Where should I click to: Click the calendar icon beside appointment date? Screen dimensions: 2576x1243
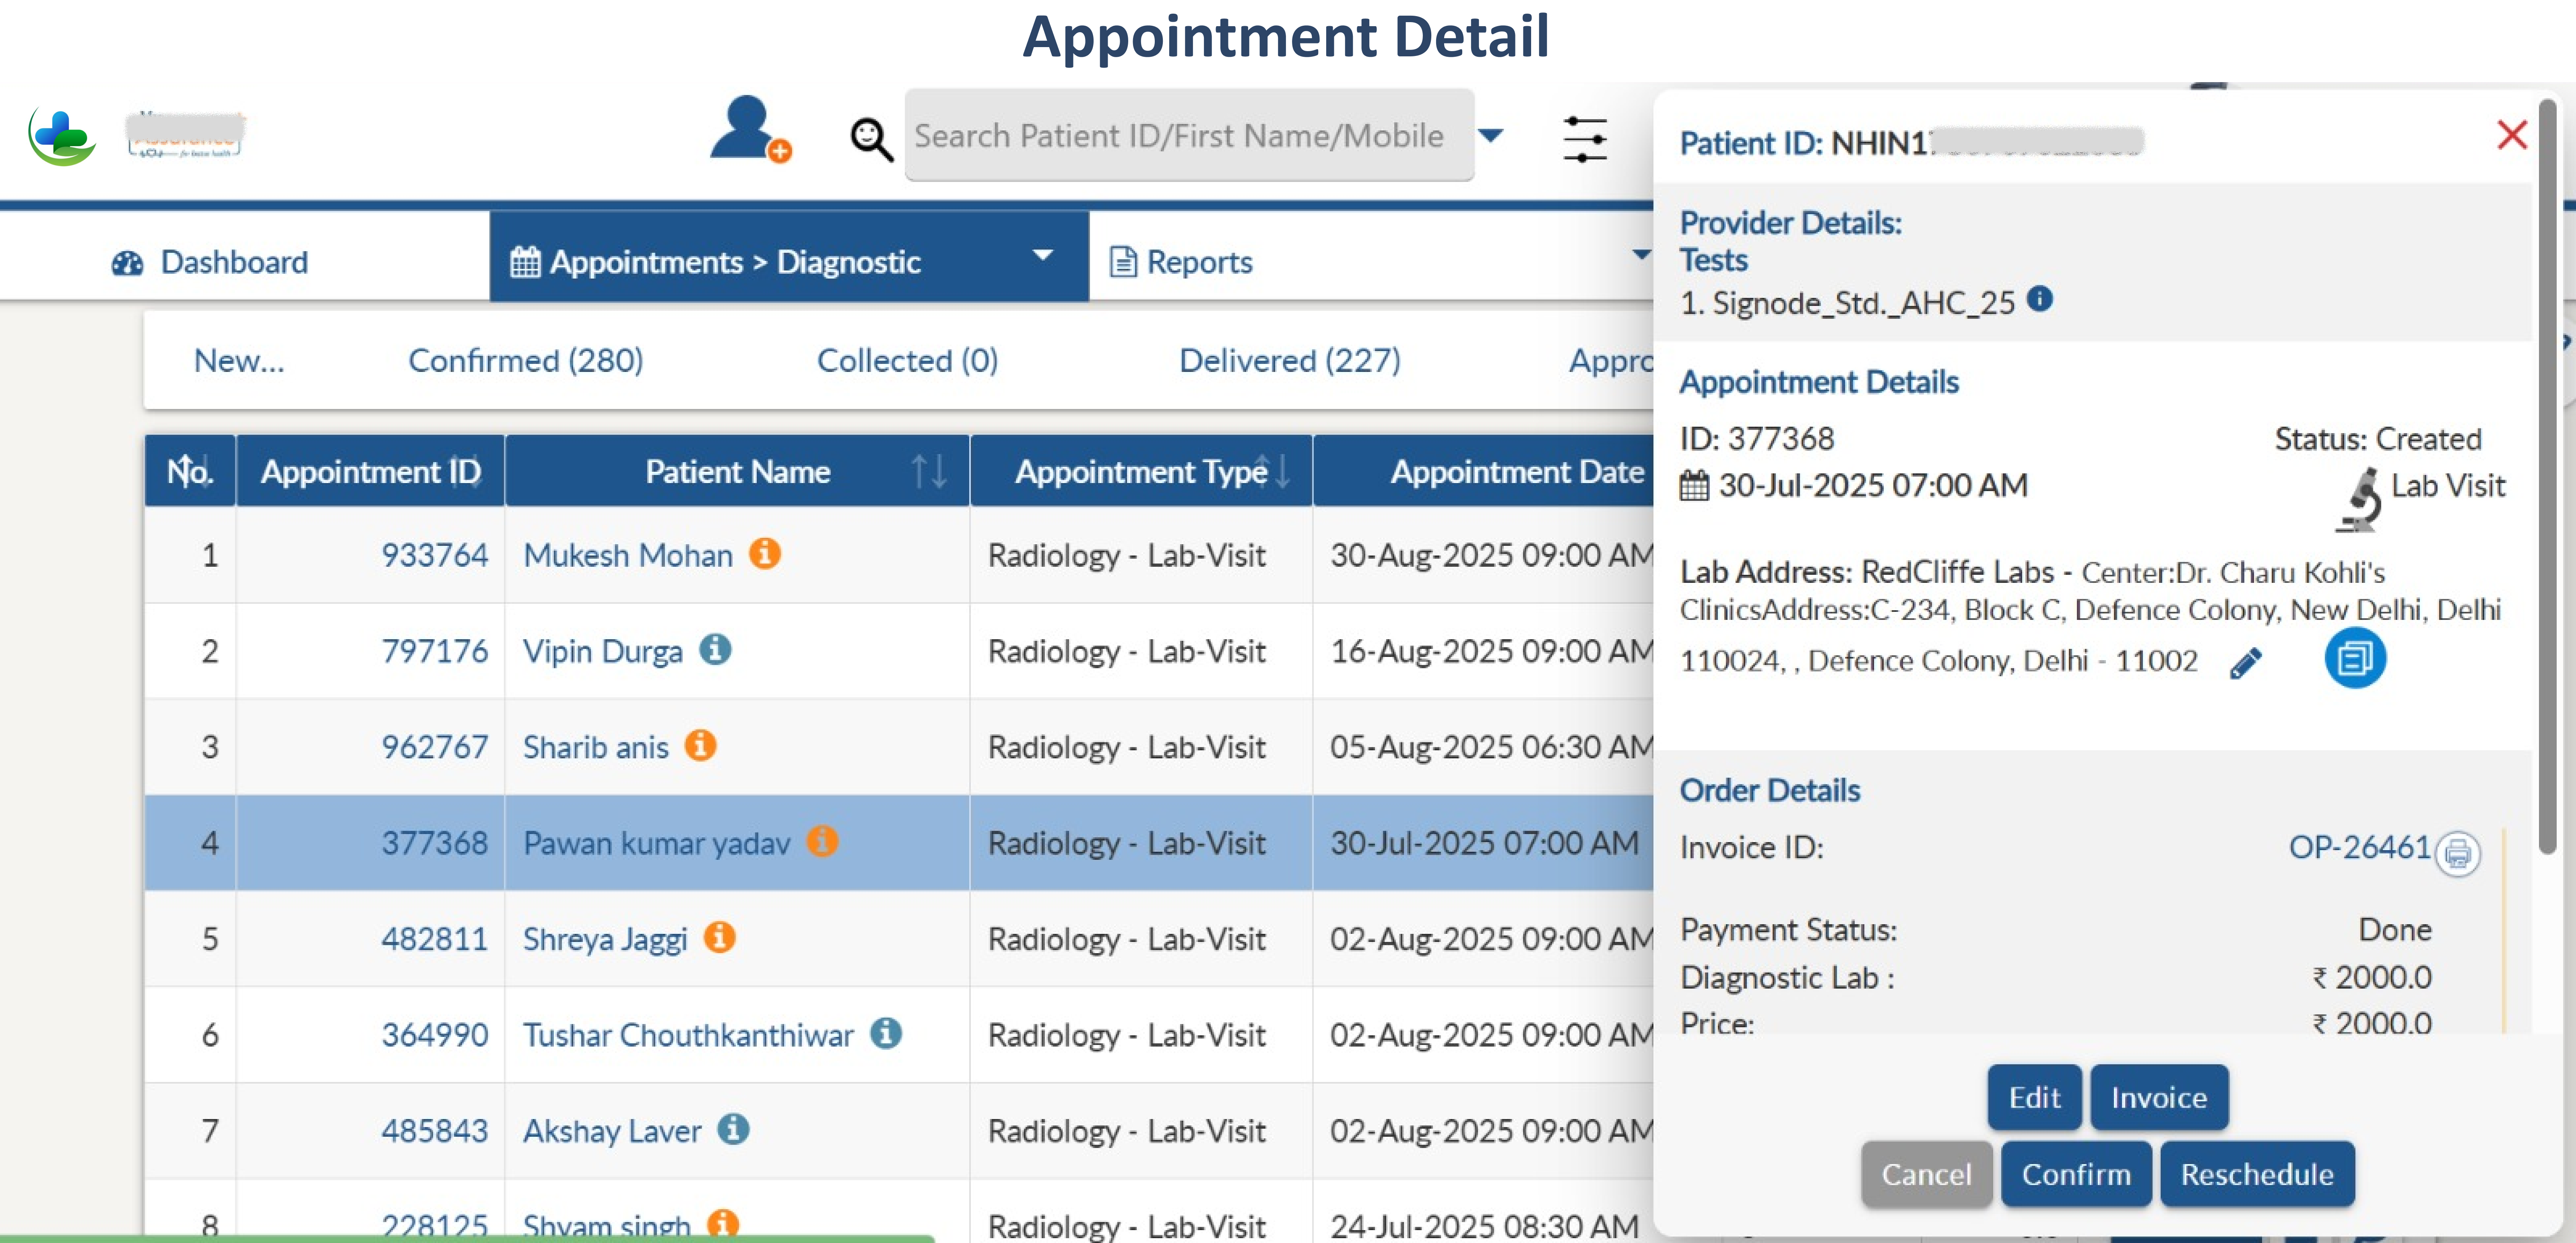(x=1694, y=486)
